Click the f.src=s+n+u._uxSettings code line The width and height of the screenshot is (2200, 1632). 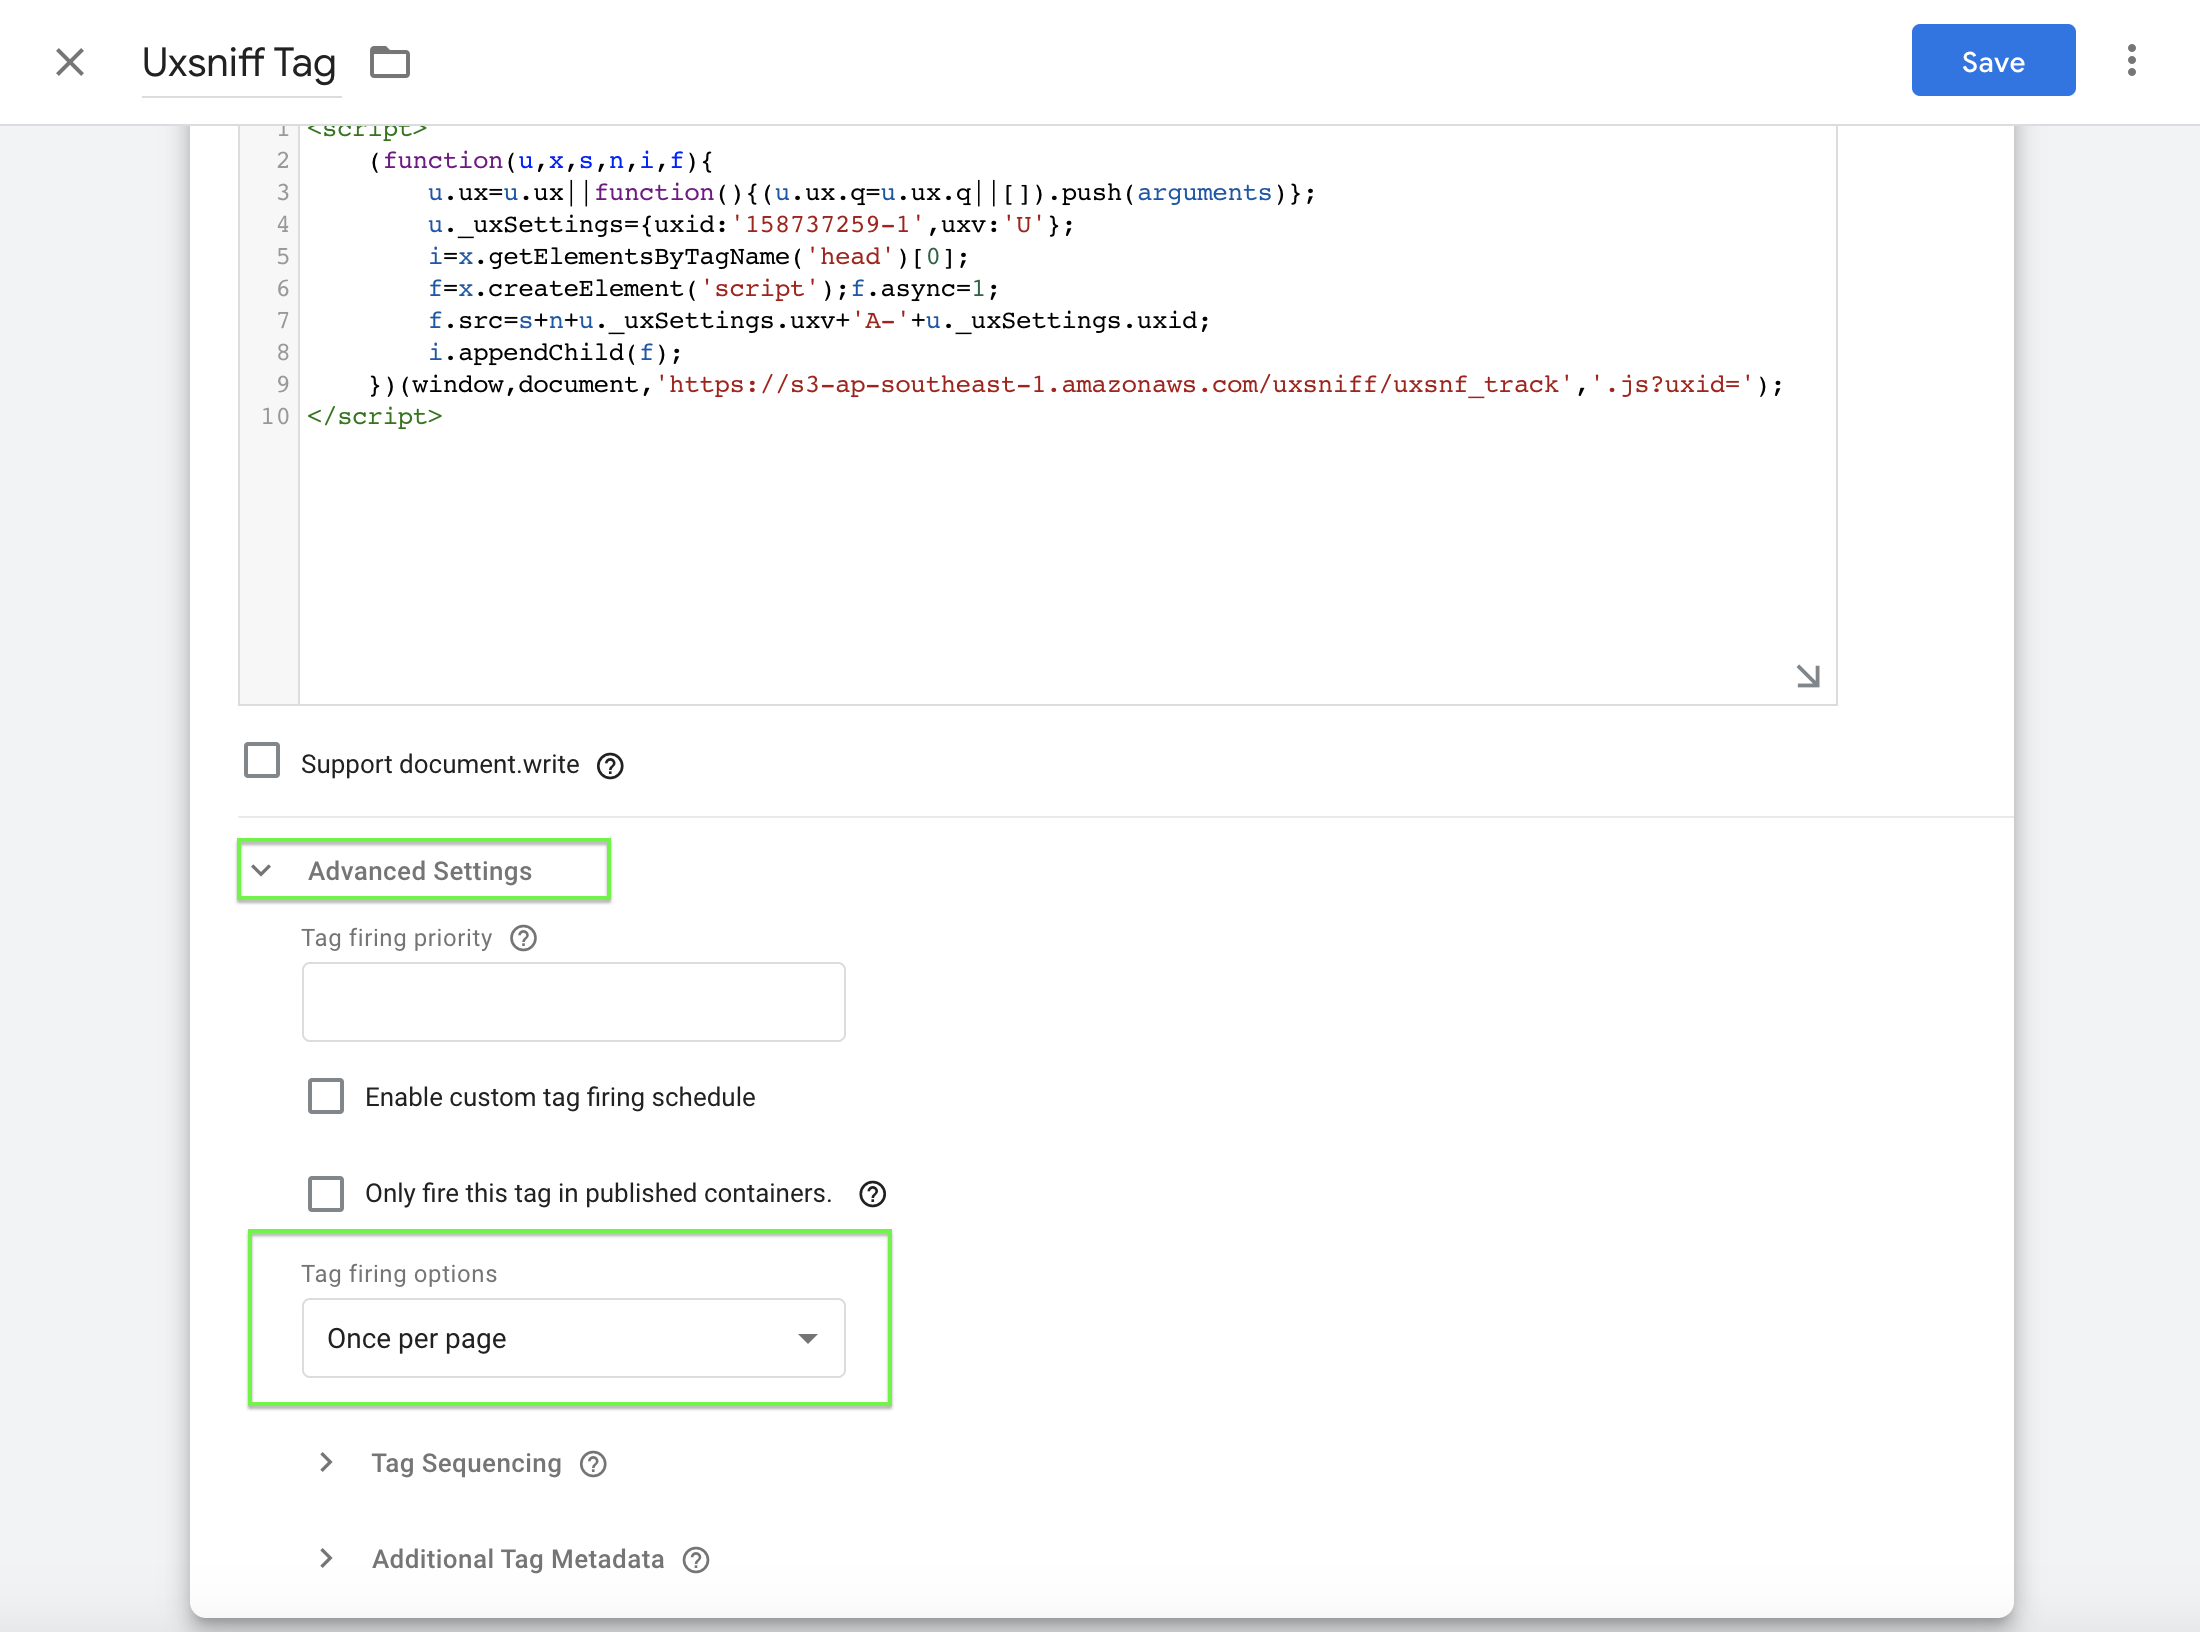coord(818,320)
